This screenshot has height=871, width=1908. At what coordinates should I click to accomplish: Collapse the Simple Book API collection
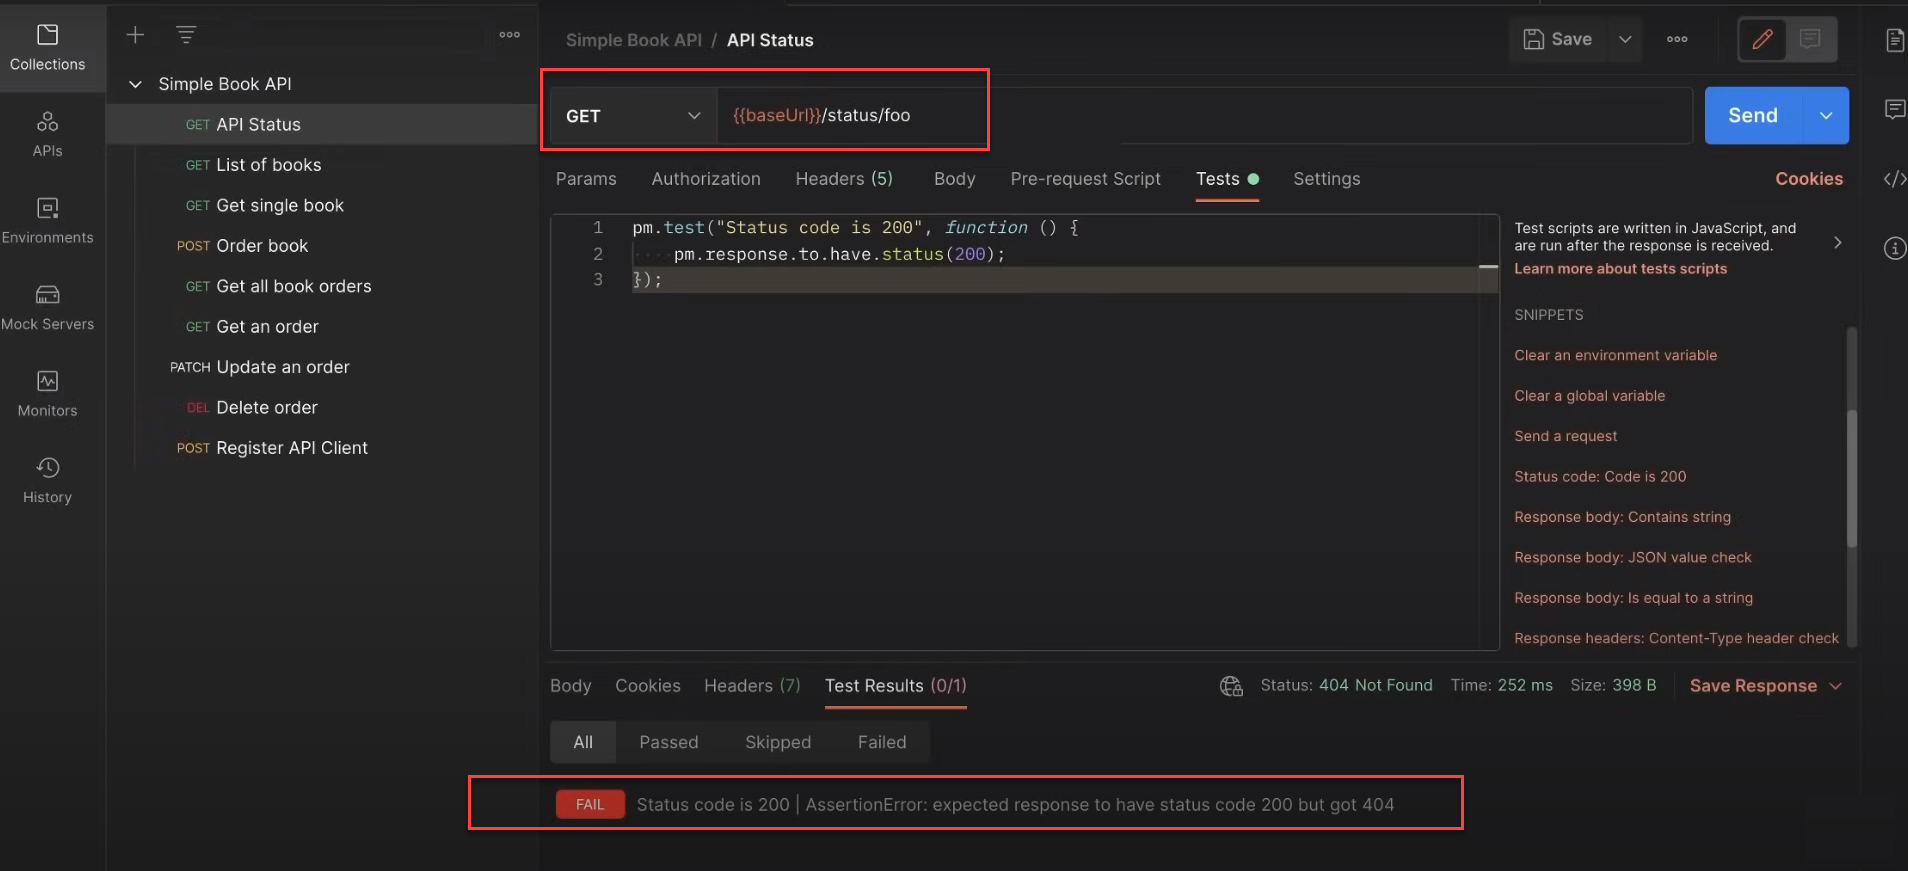(x=135, y=84)
